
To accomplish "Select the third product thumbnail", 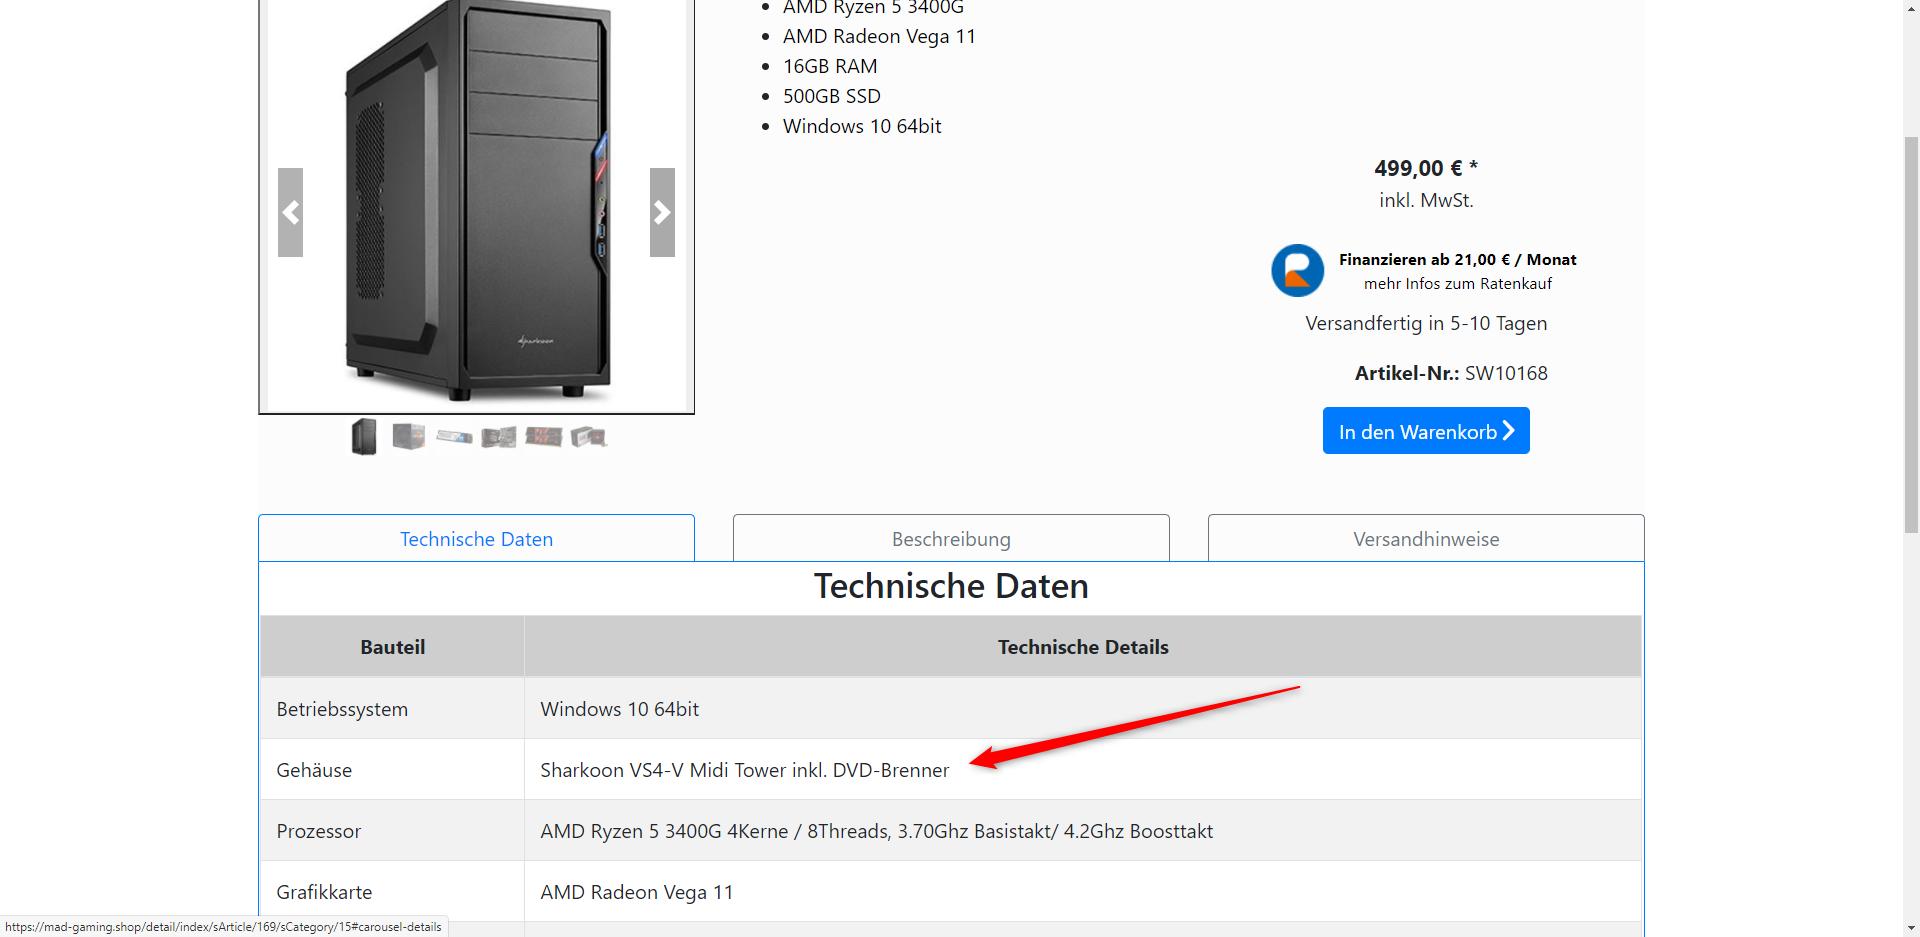I will [454, 437].
